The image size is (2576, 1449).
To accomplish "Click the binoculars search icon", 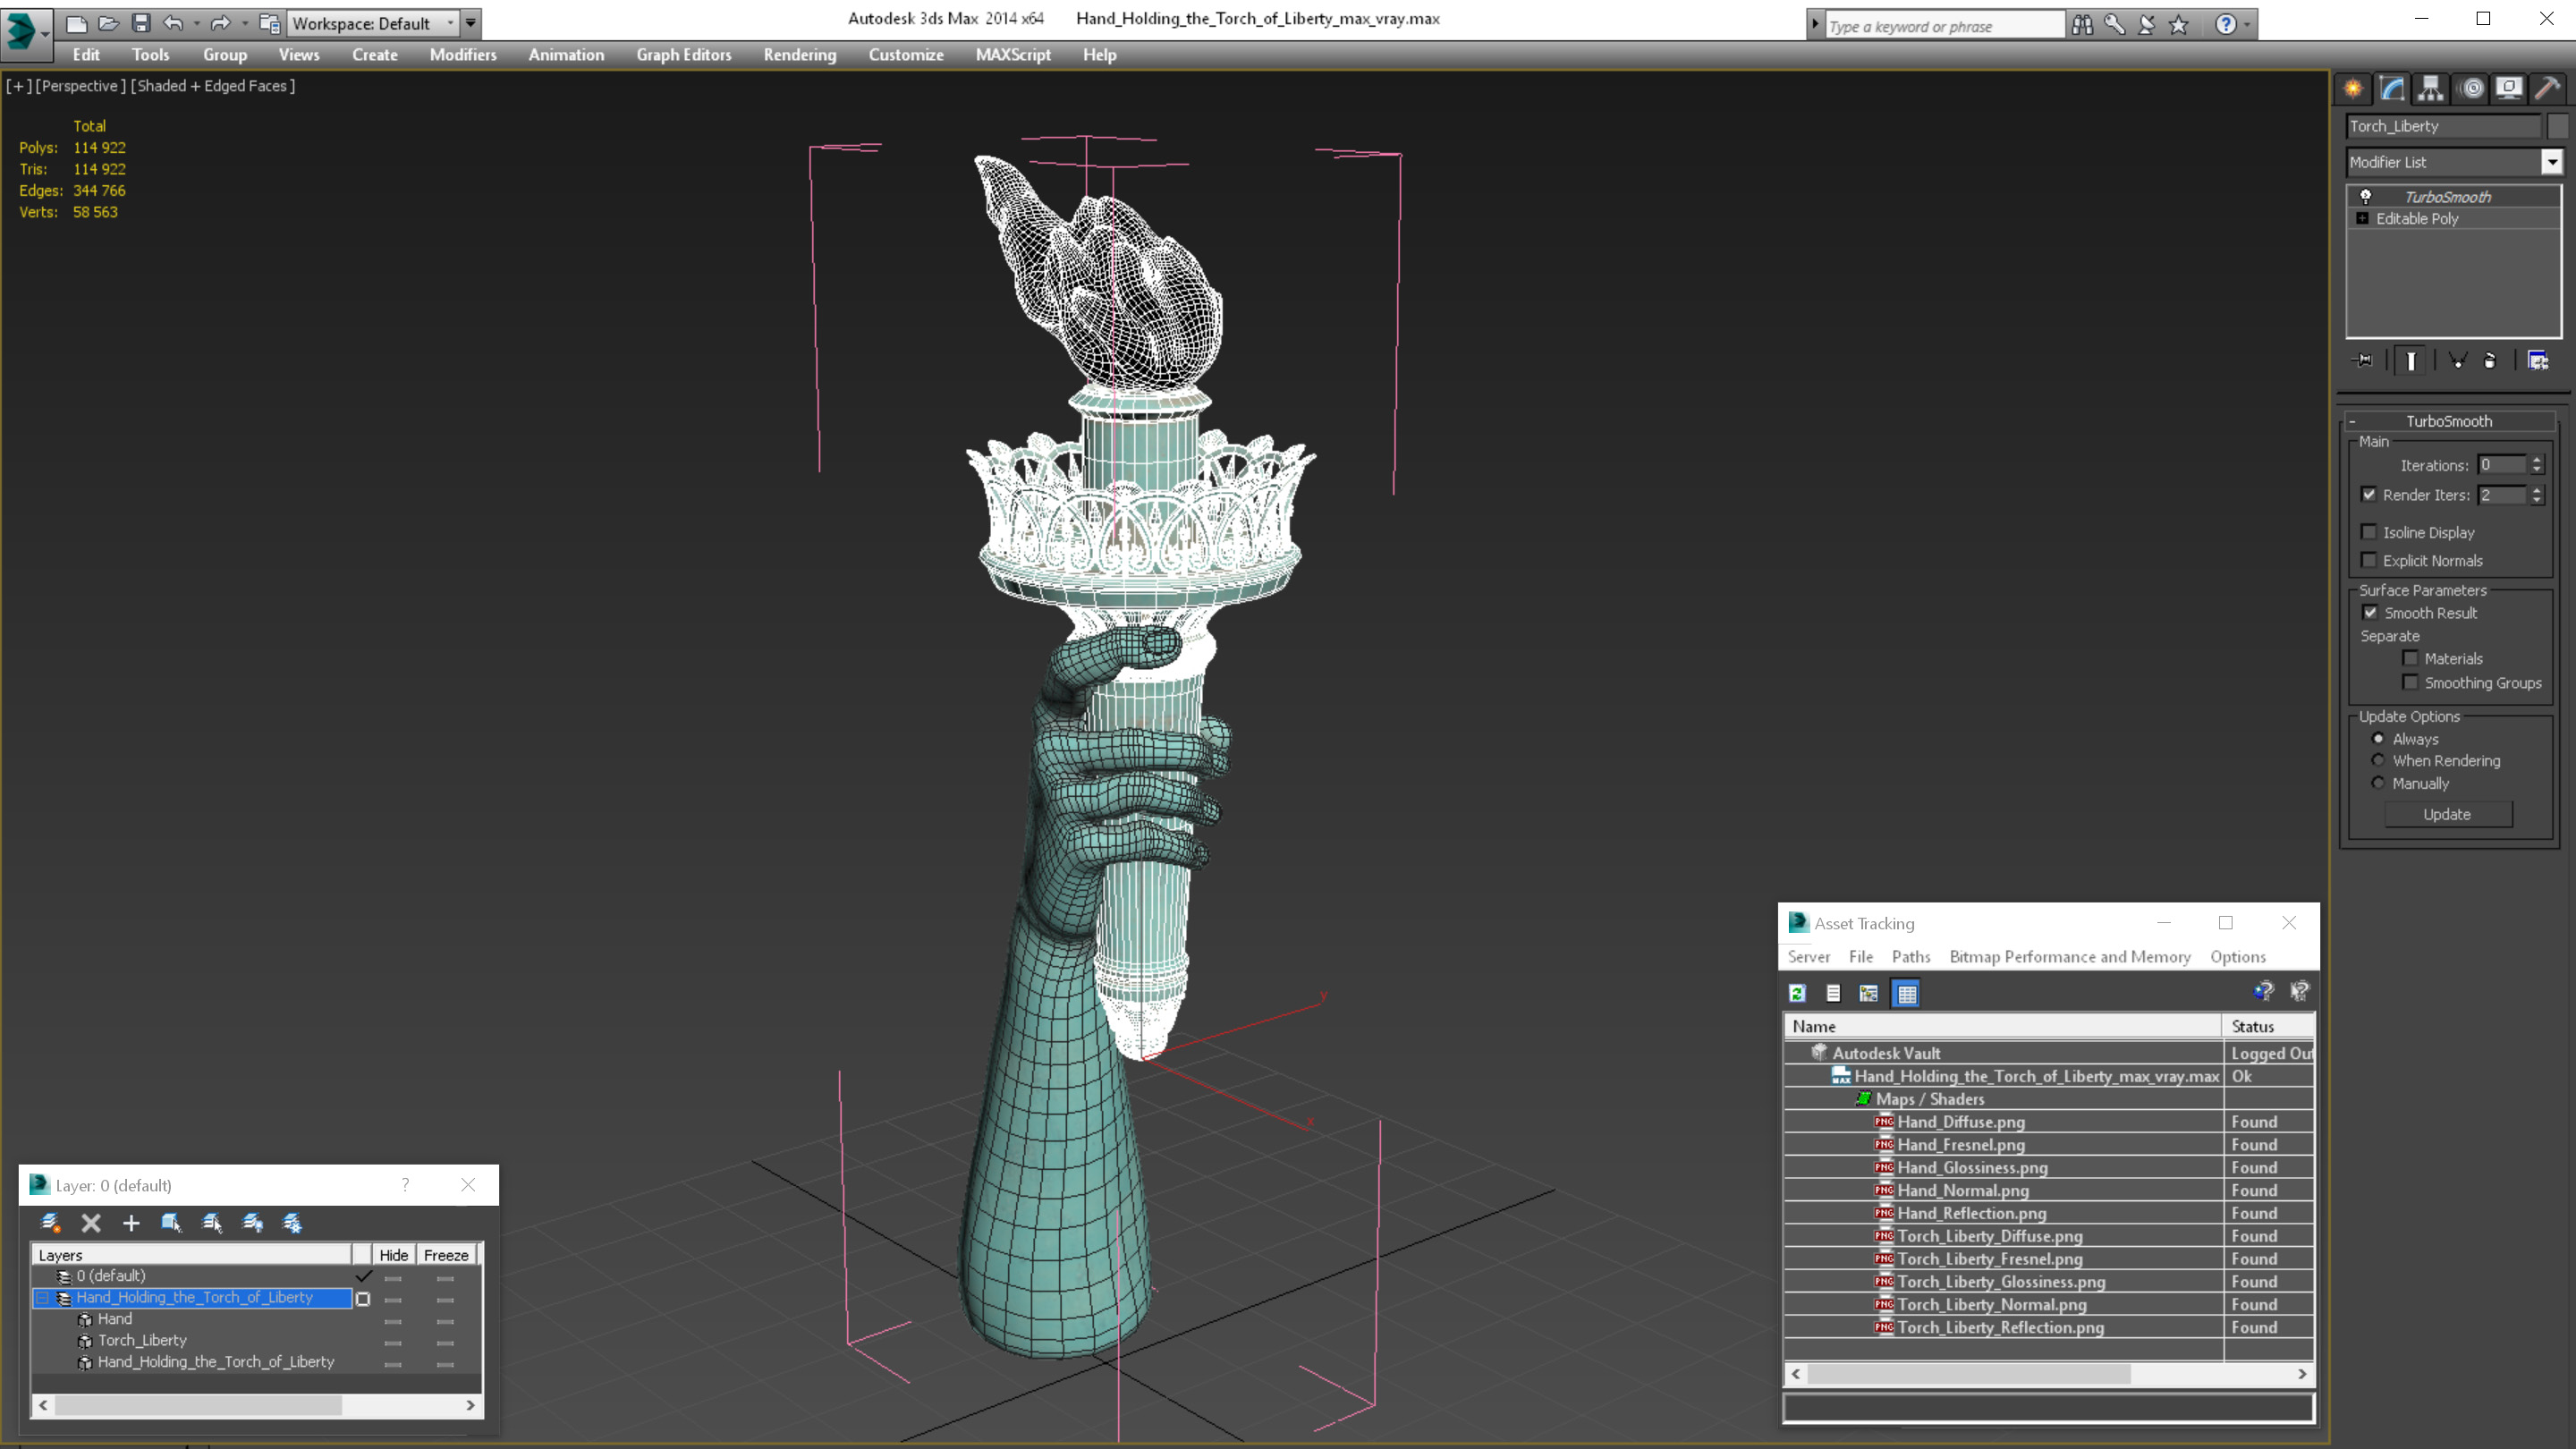I will [x=2082, y=25].
